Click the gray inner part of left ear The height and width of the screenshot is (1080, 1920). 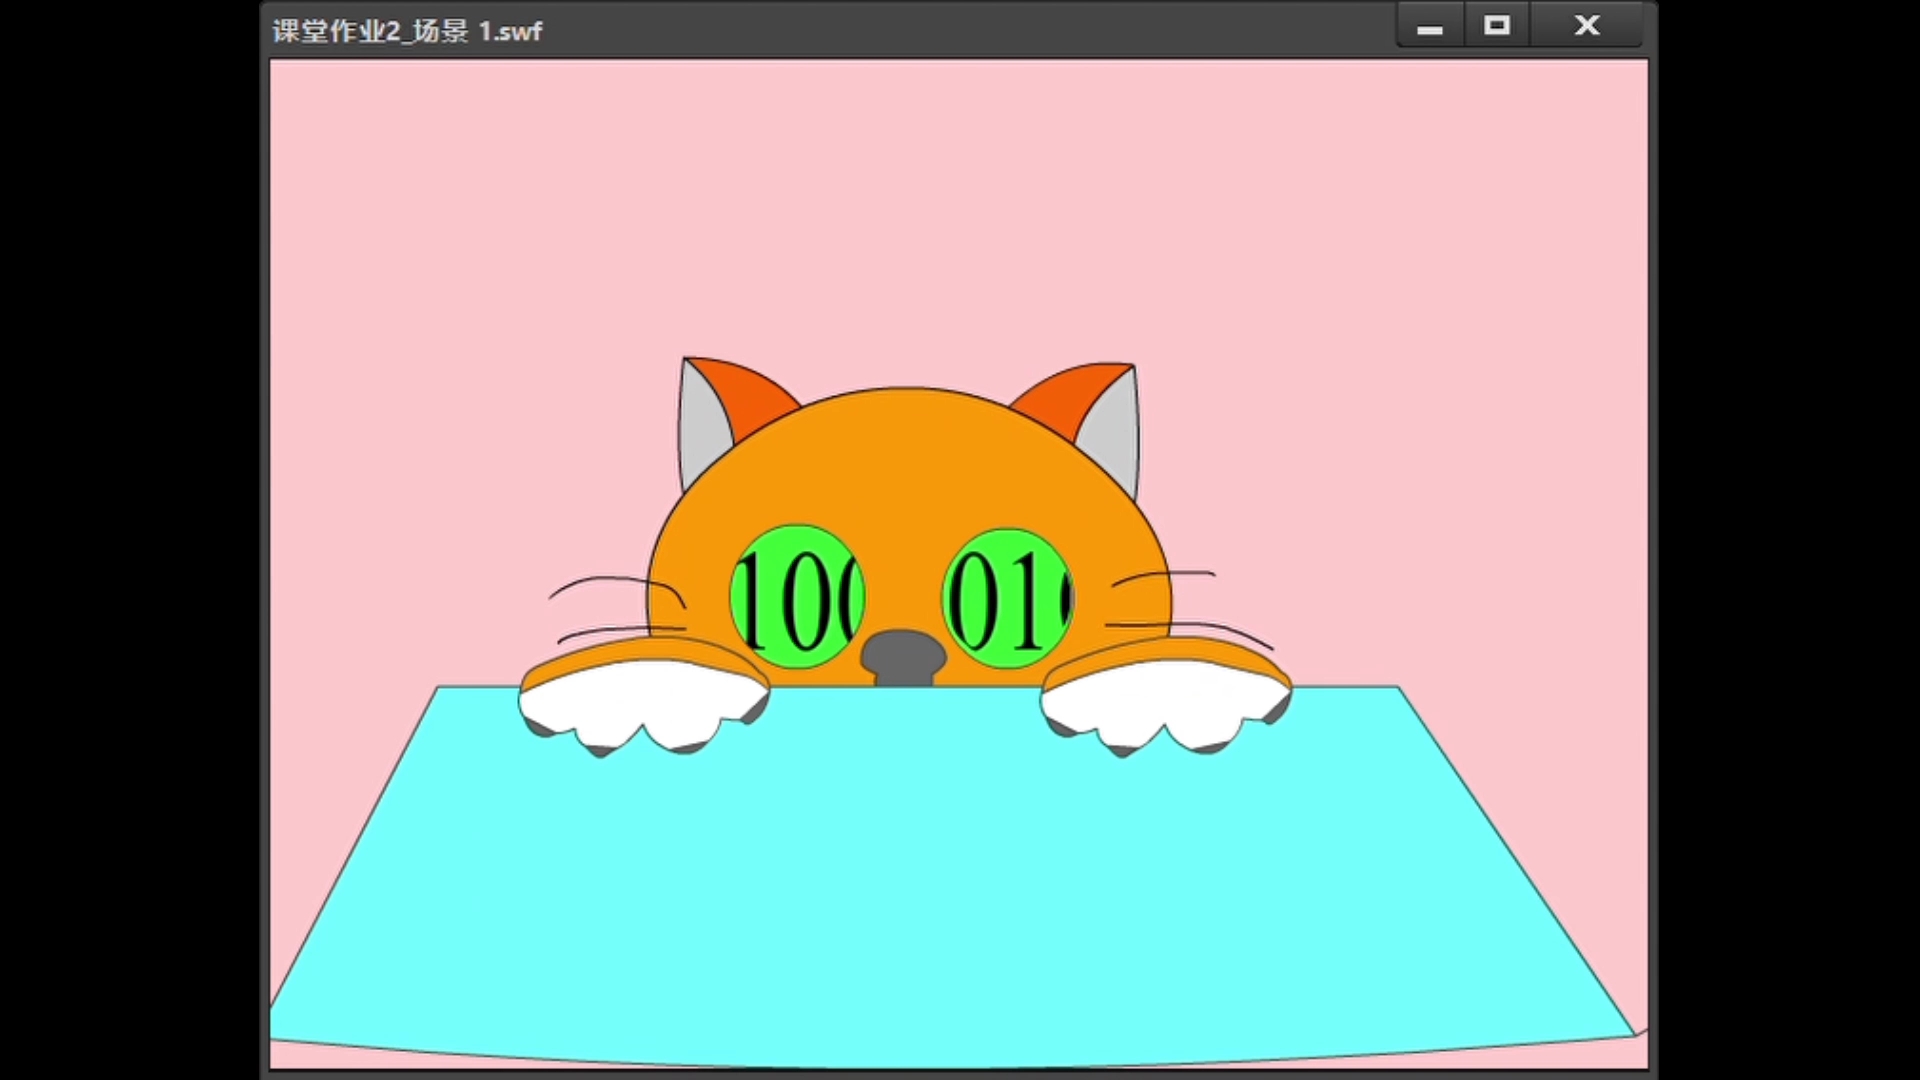(701, 428)
